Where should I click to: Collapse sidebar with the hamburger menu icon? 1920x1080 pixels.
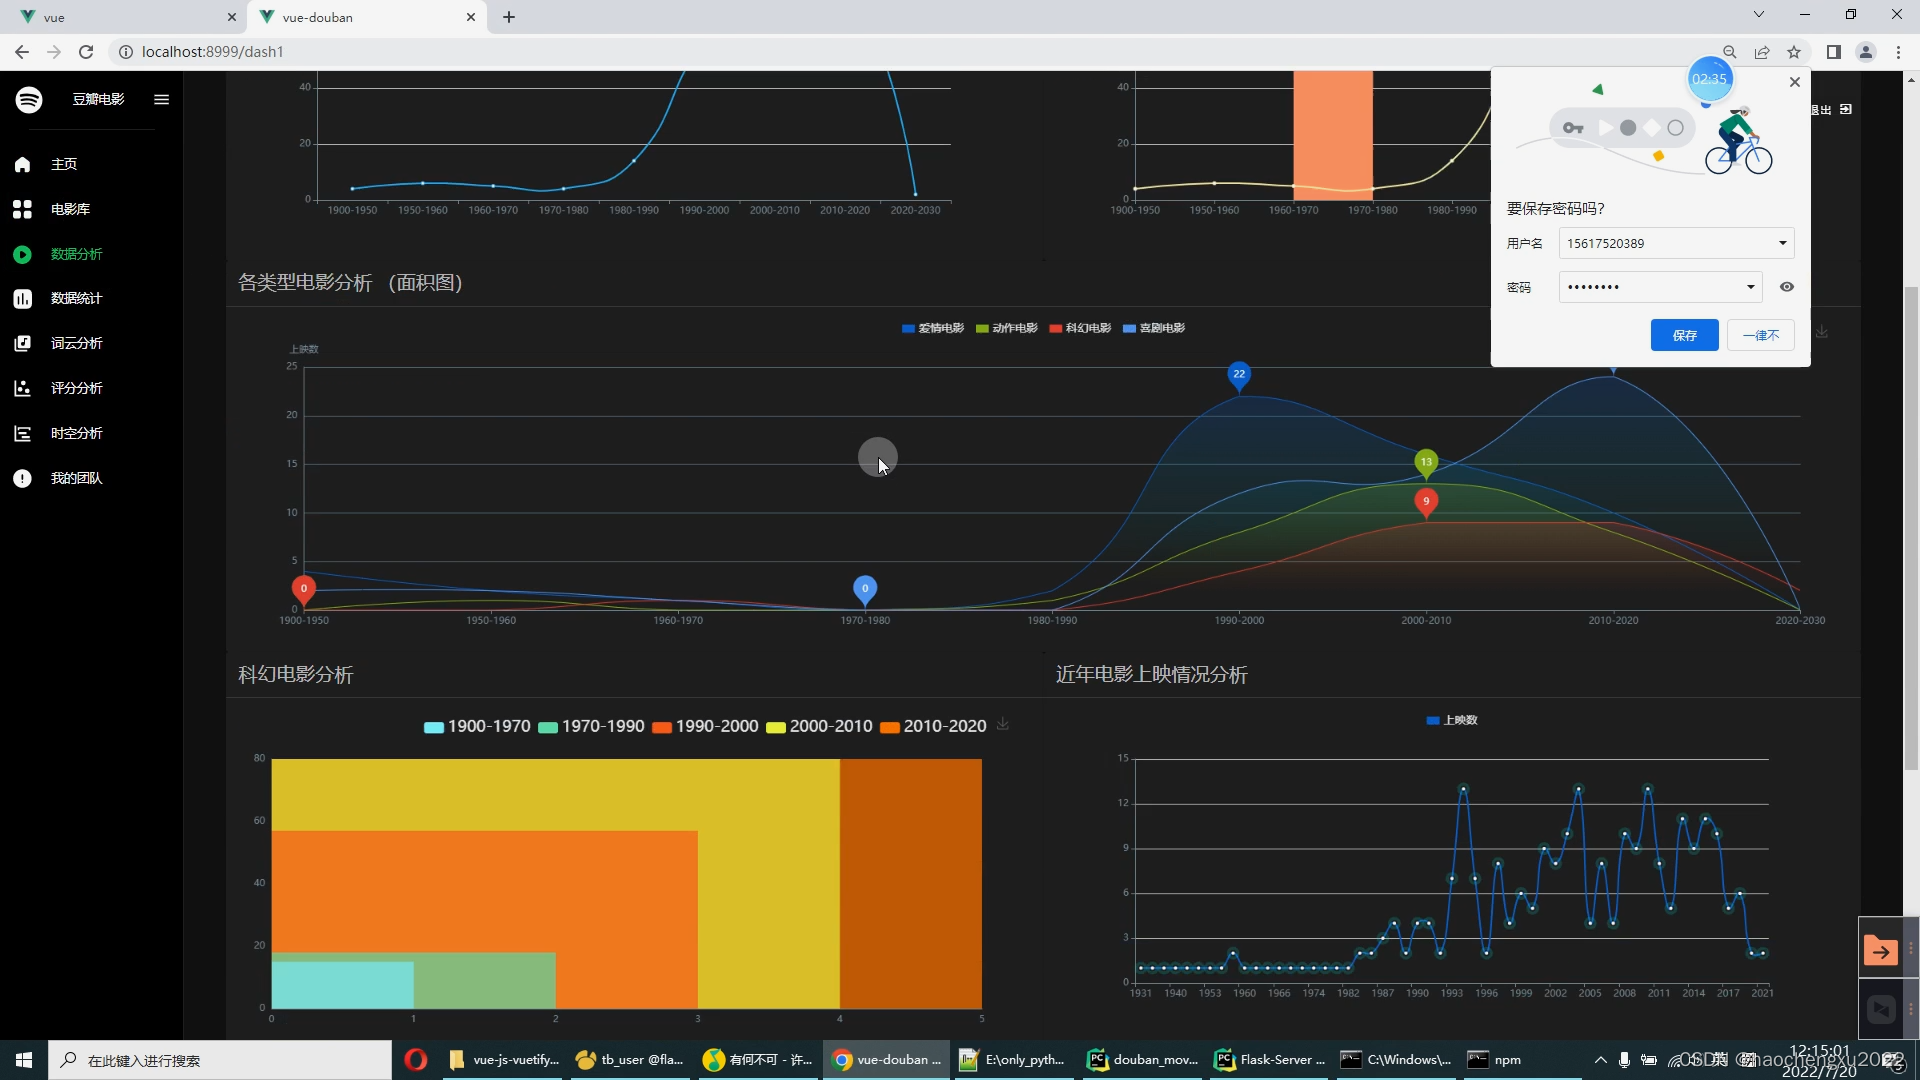point(161,99)
